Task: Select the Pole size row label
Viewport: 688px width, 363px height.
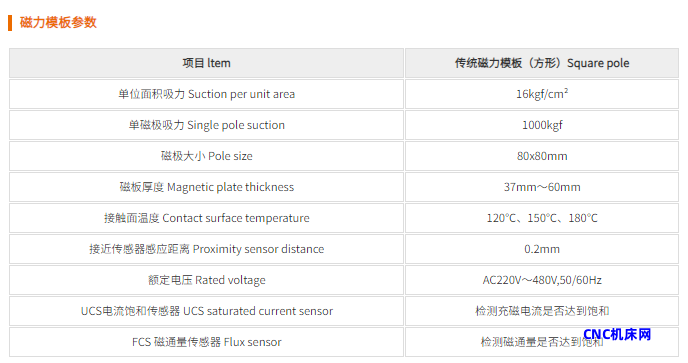Action: tap(206, 156)
